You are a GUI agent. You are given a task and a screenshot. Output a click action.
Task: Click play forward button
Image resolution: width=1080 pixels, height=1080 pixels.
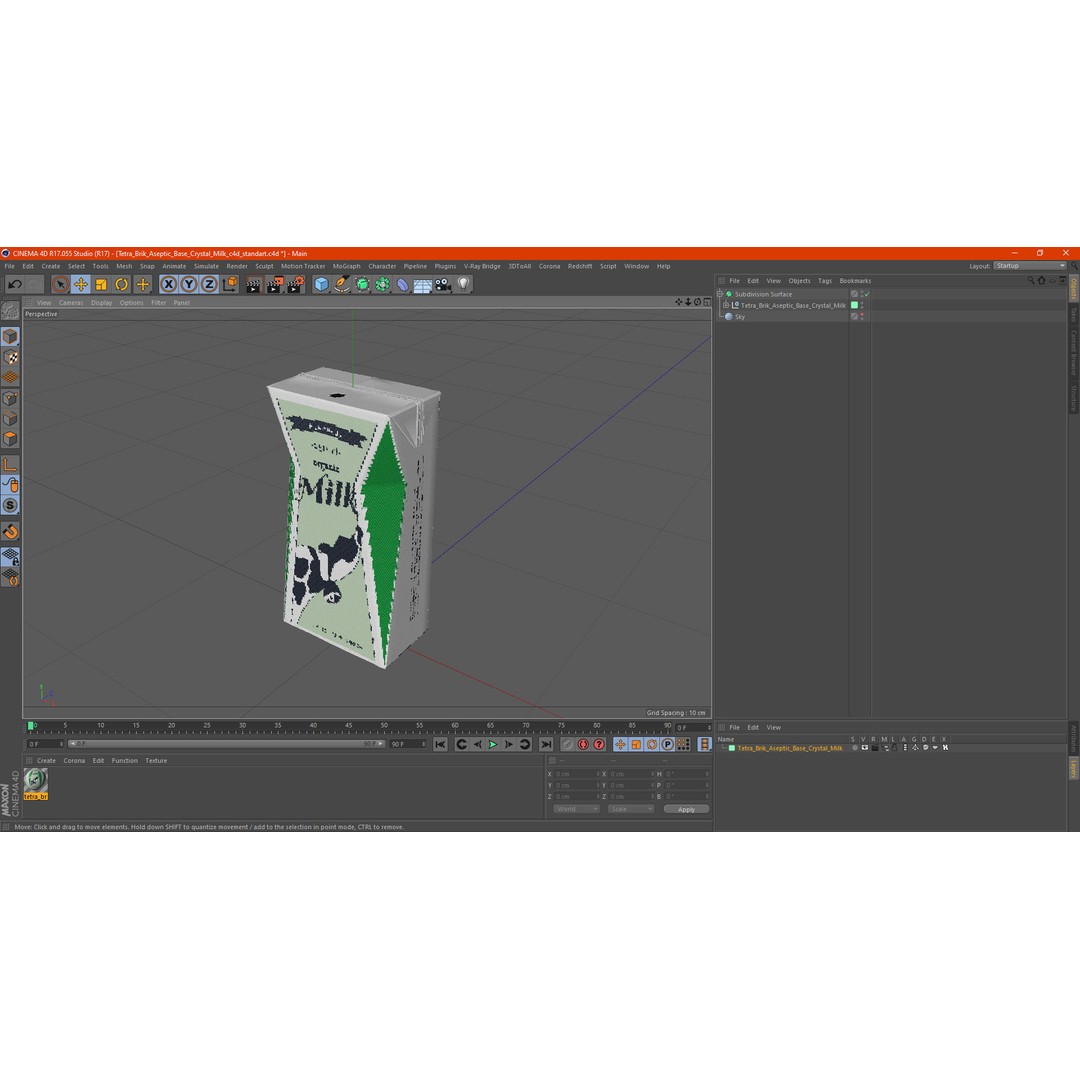pyautogui.click(x=492, y=744)
